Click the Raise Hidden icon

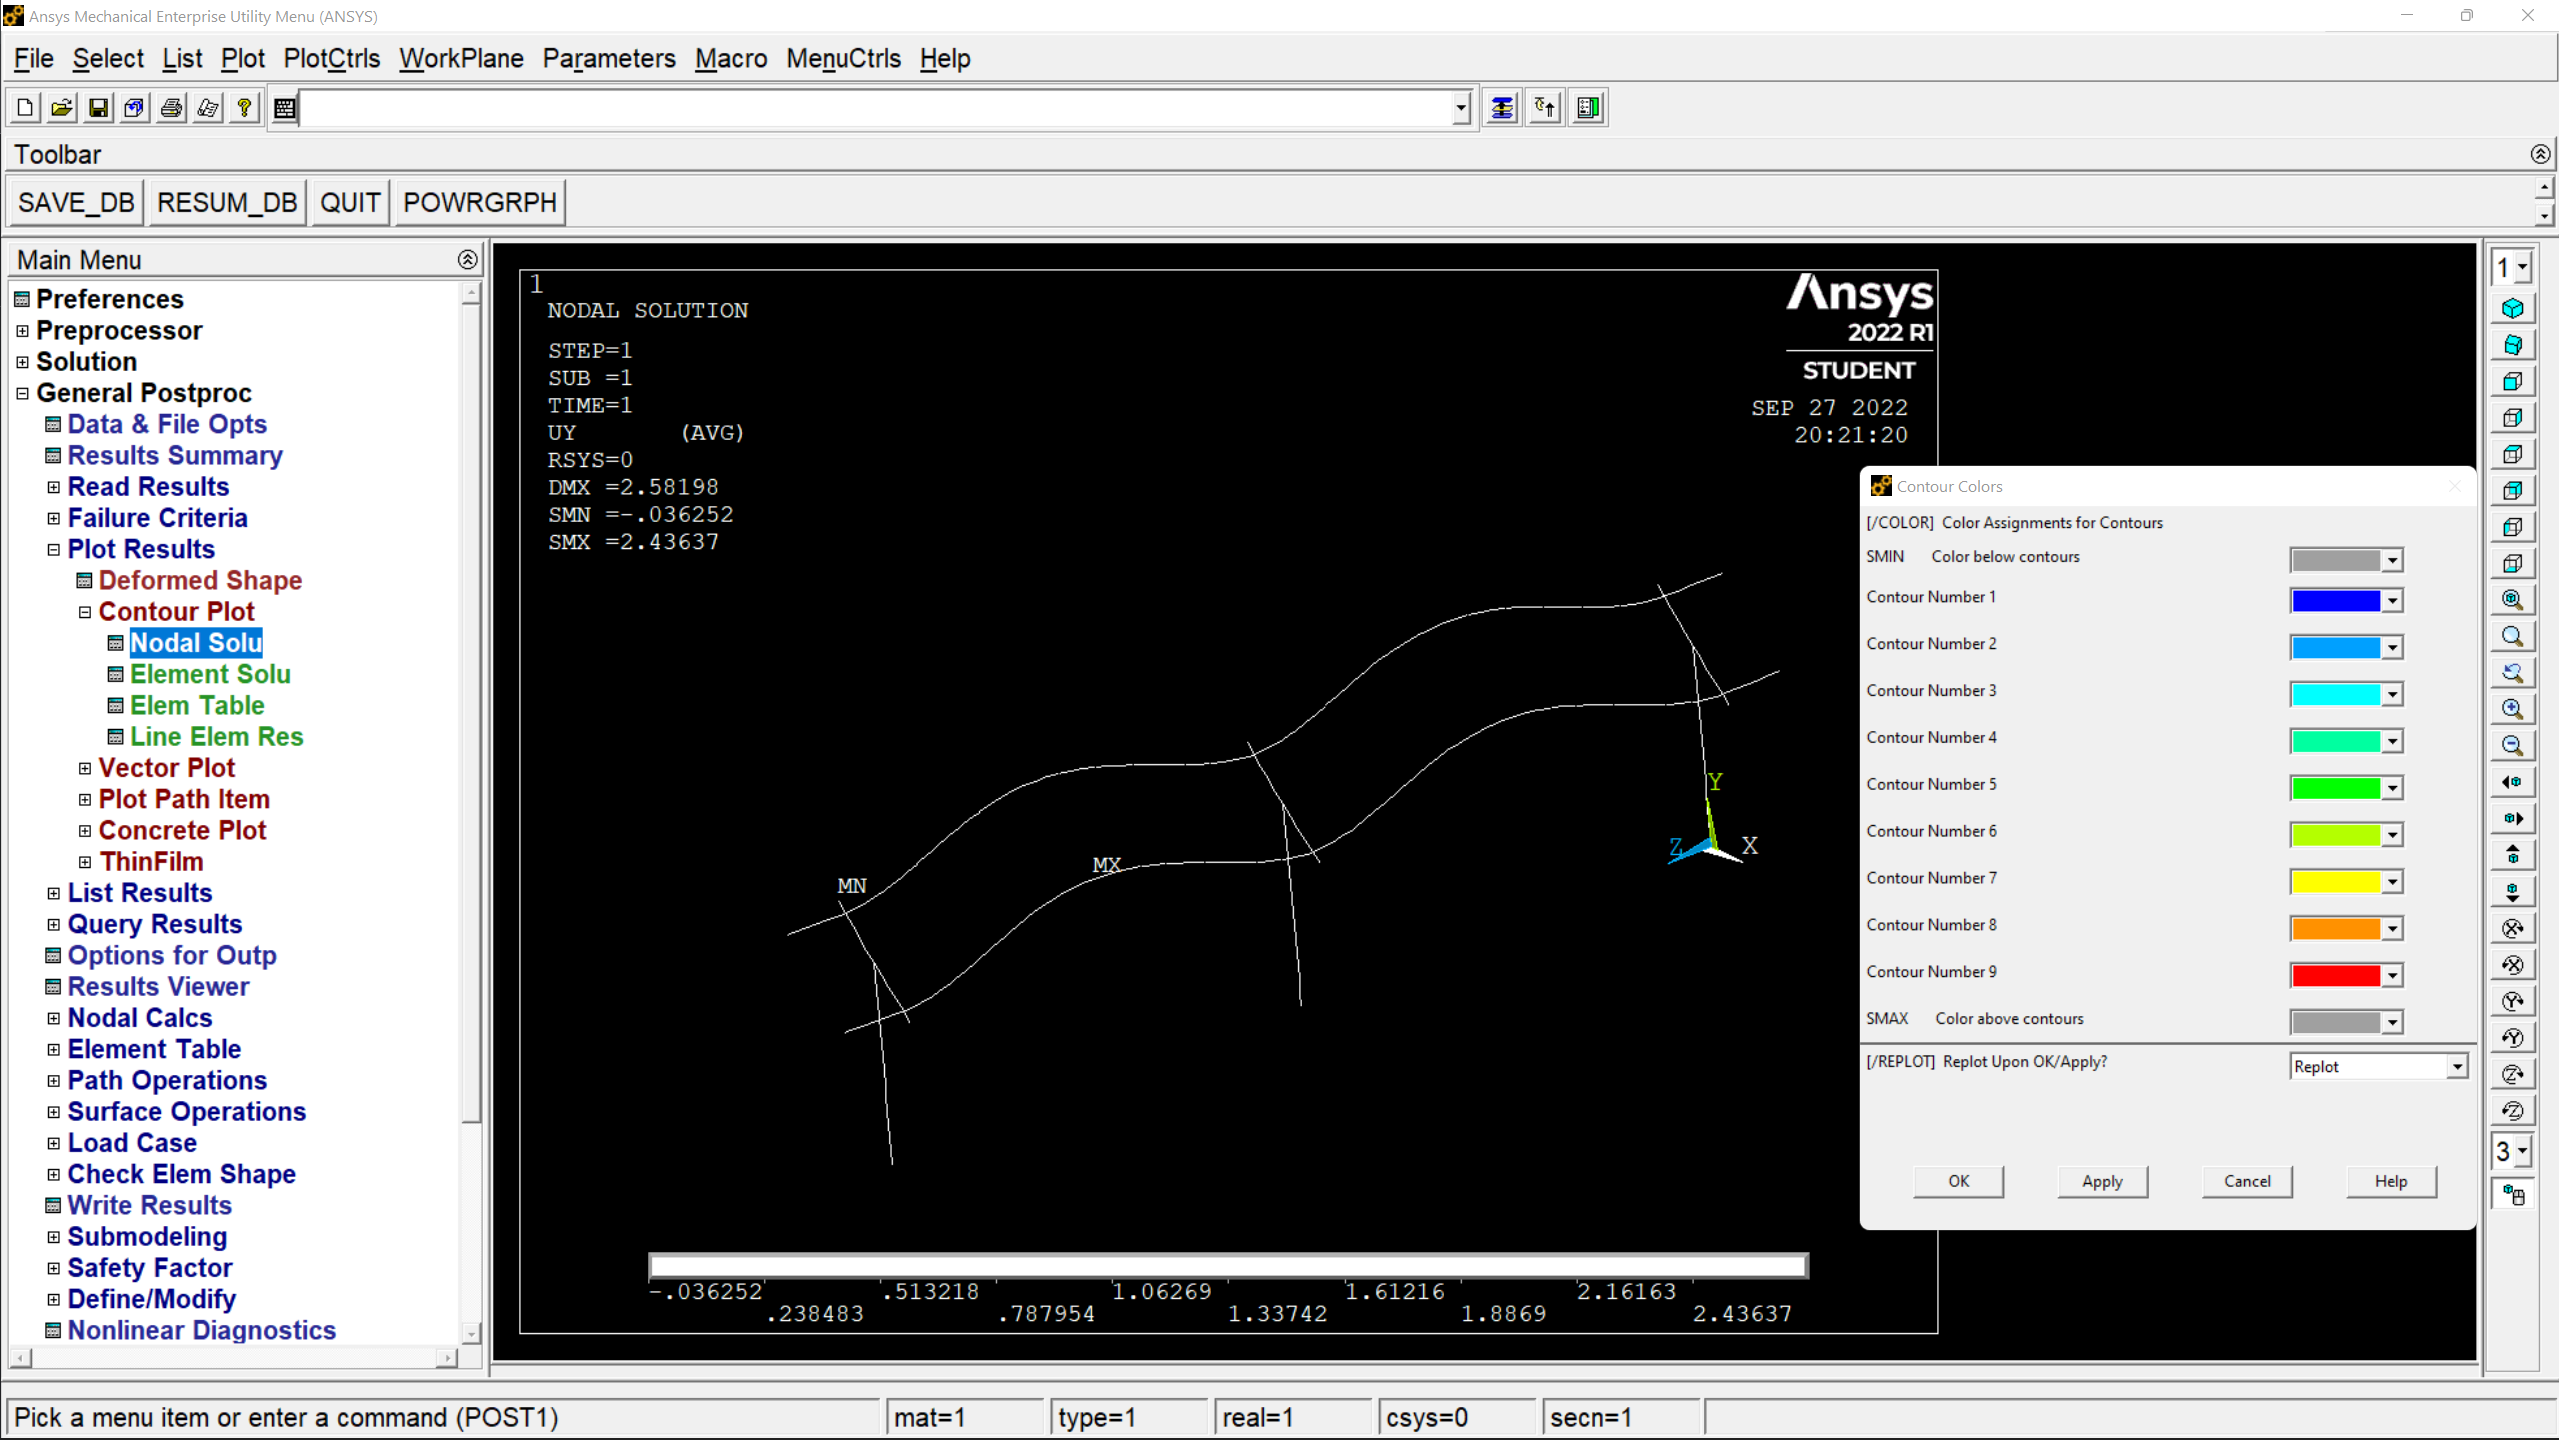click(1502, 108)
